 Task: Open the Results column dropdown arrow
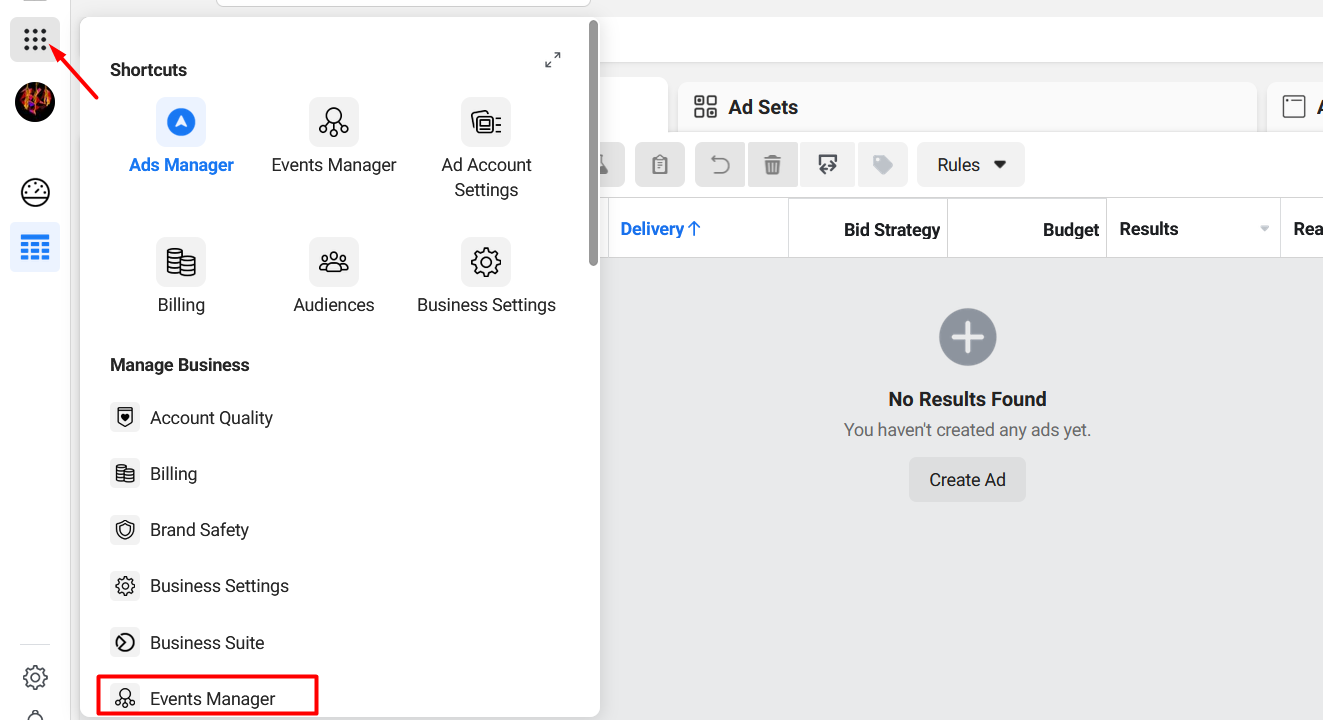click(1265, 229)
